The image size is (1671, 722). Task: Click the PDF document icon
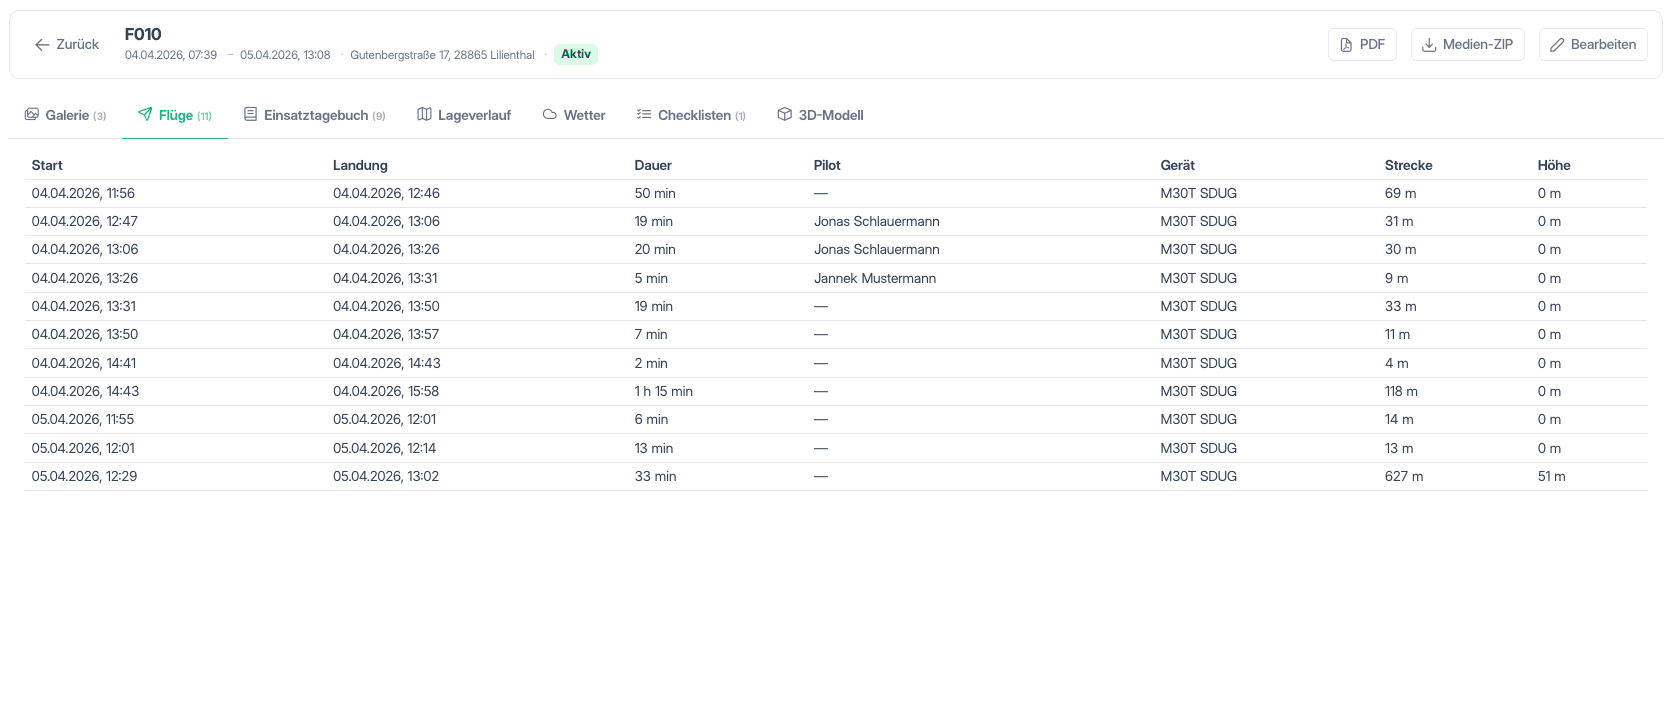[x=1346, y=45]
